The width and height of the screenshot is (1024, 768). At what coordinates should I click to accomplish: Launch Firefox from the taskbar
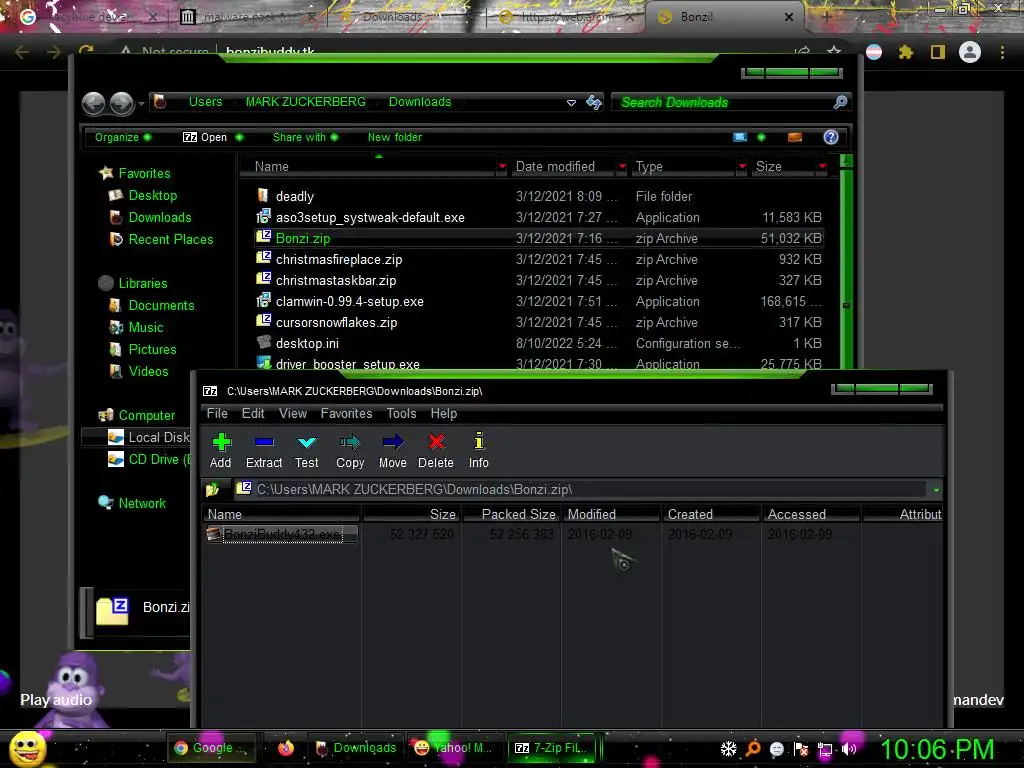[x=286, y=748]
